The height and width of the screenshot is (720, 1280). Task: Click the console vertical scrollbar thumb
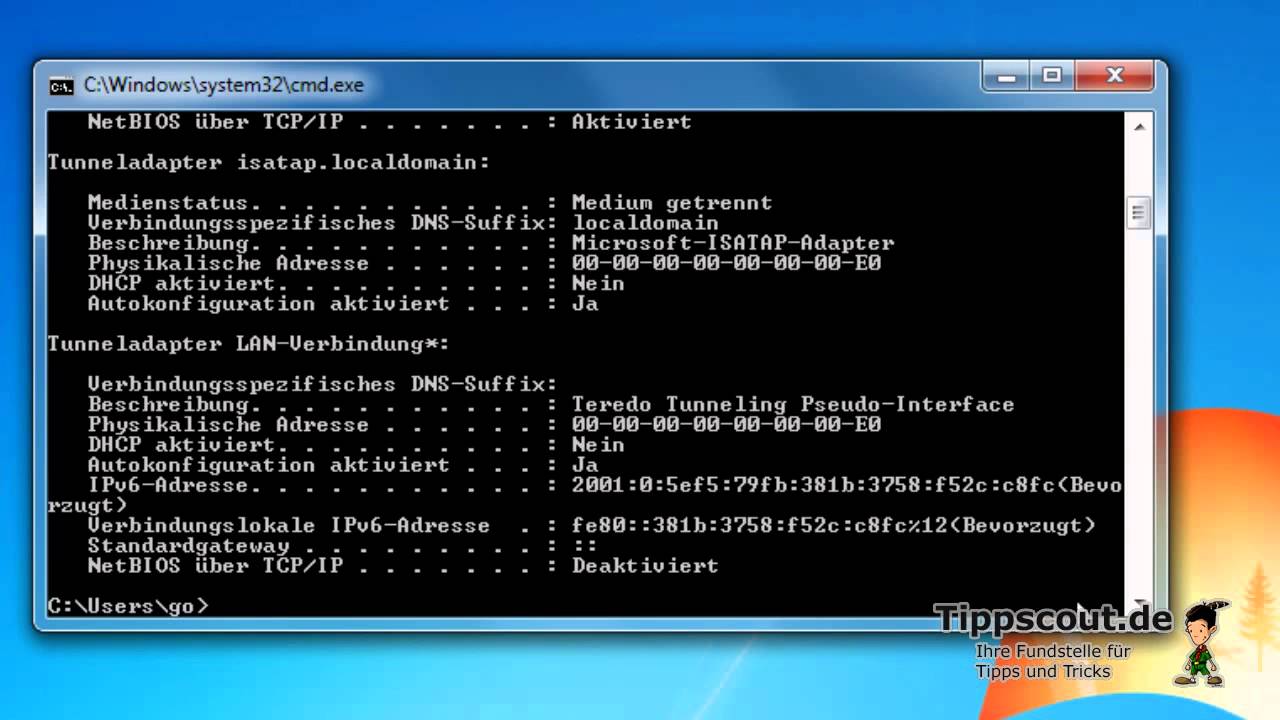tap(1138, 212)
